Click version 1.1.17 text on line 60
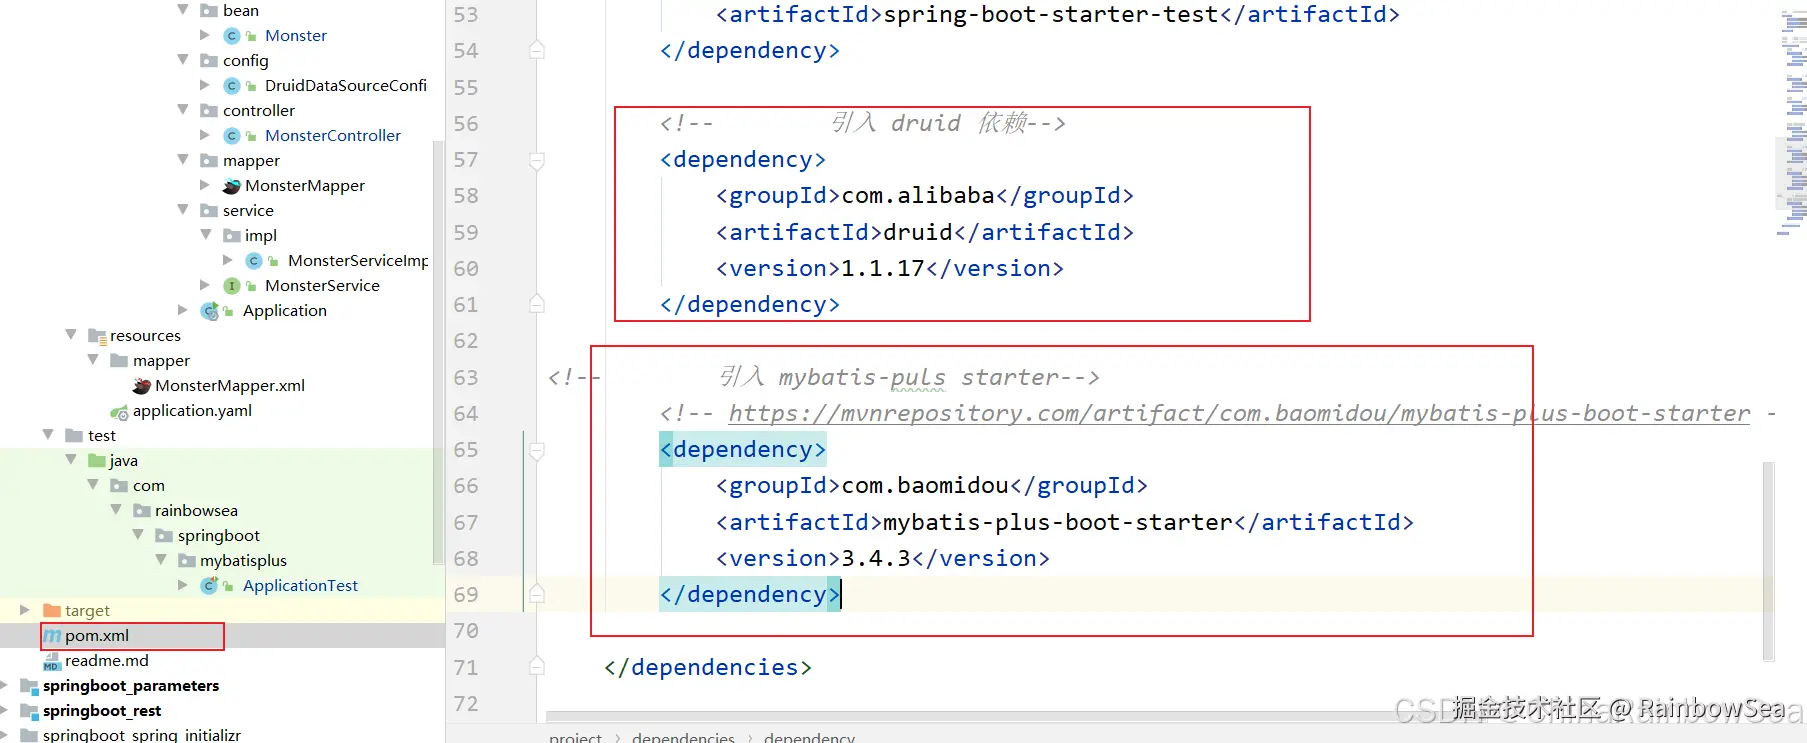This screenshot has height=743, width=1807. tap(882, 268)
